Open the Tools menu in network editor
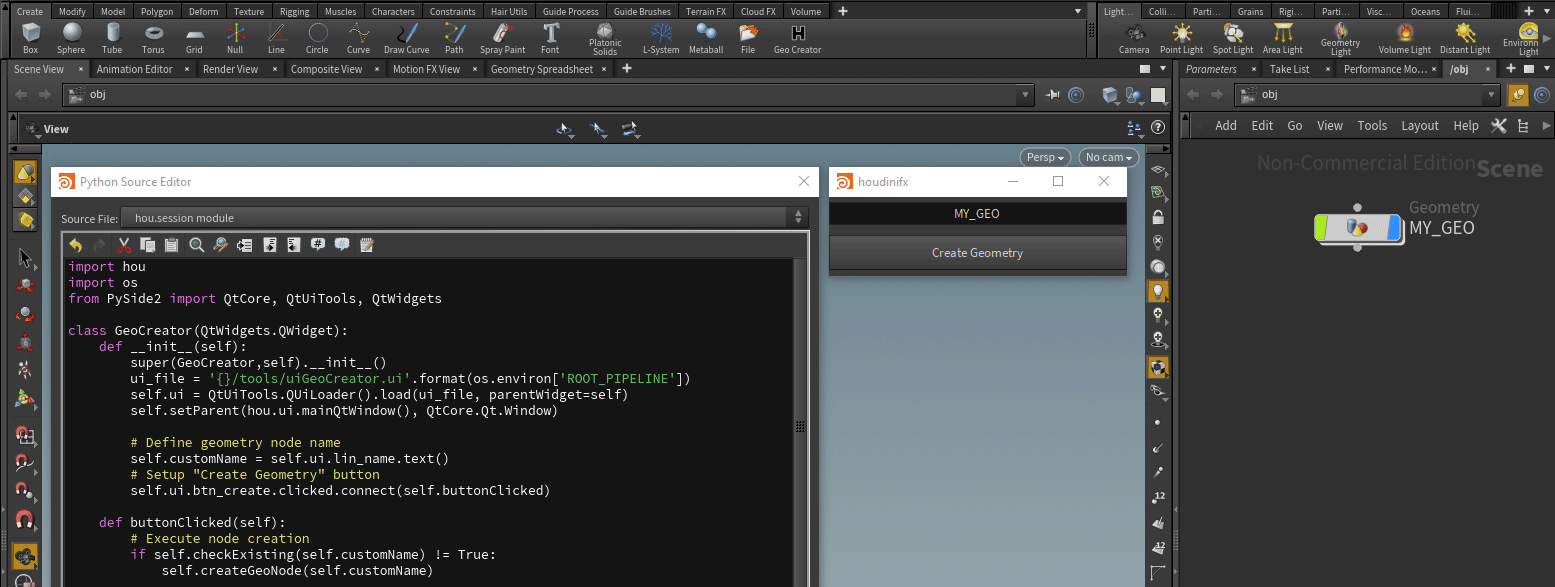Viewport: 1555px width, 587px height. (x=1372, y=126)
